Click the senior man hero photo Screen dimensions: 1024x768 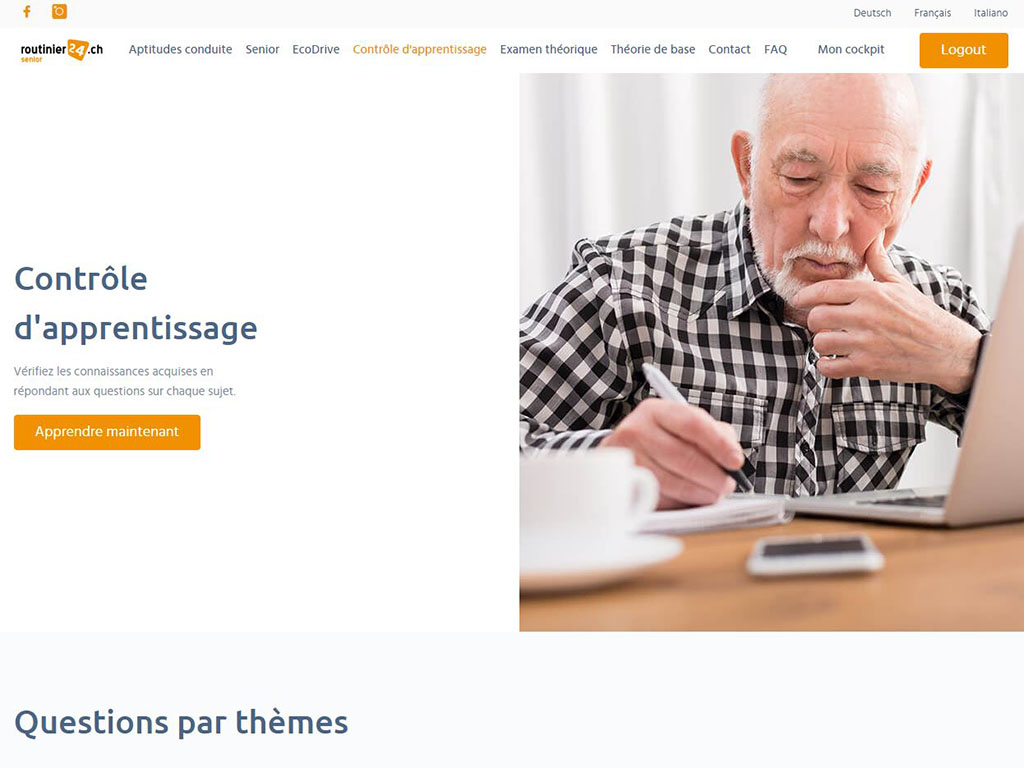point(771,352)
